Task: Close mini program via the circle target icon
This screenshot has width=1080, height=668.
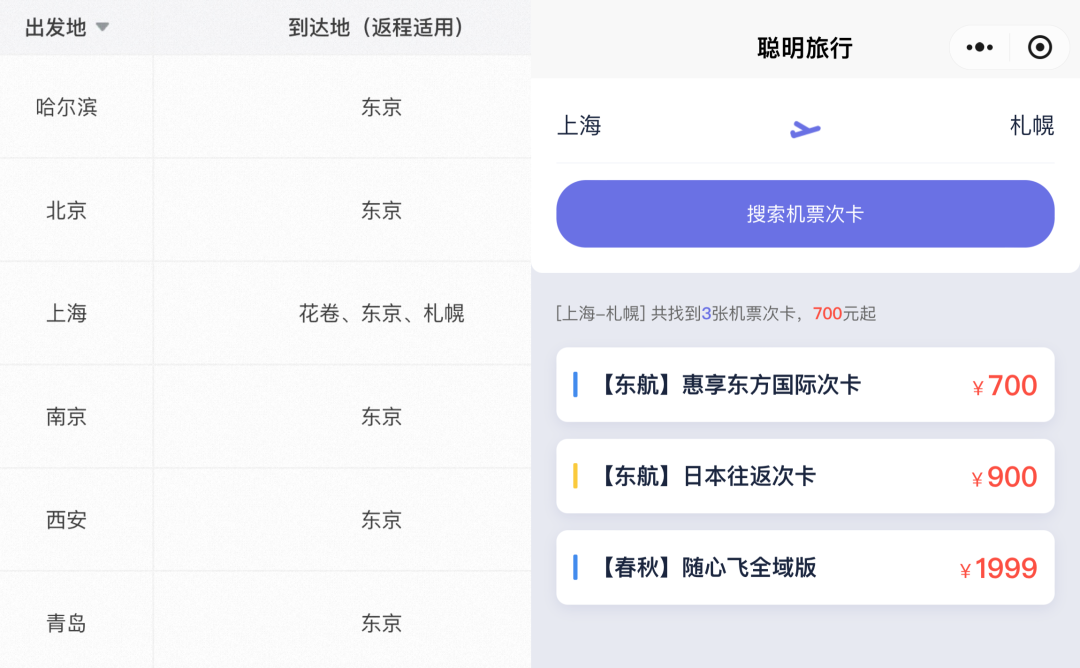Action: point(1040,47)
